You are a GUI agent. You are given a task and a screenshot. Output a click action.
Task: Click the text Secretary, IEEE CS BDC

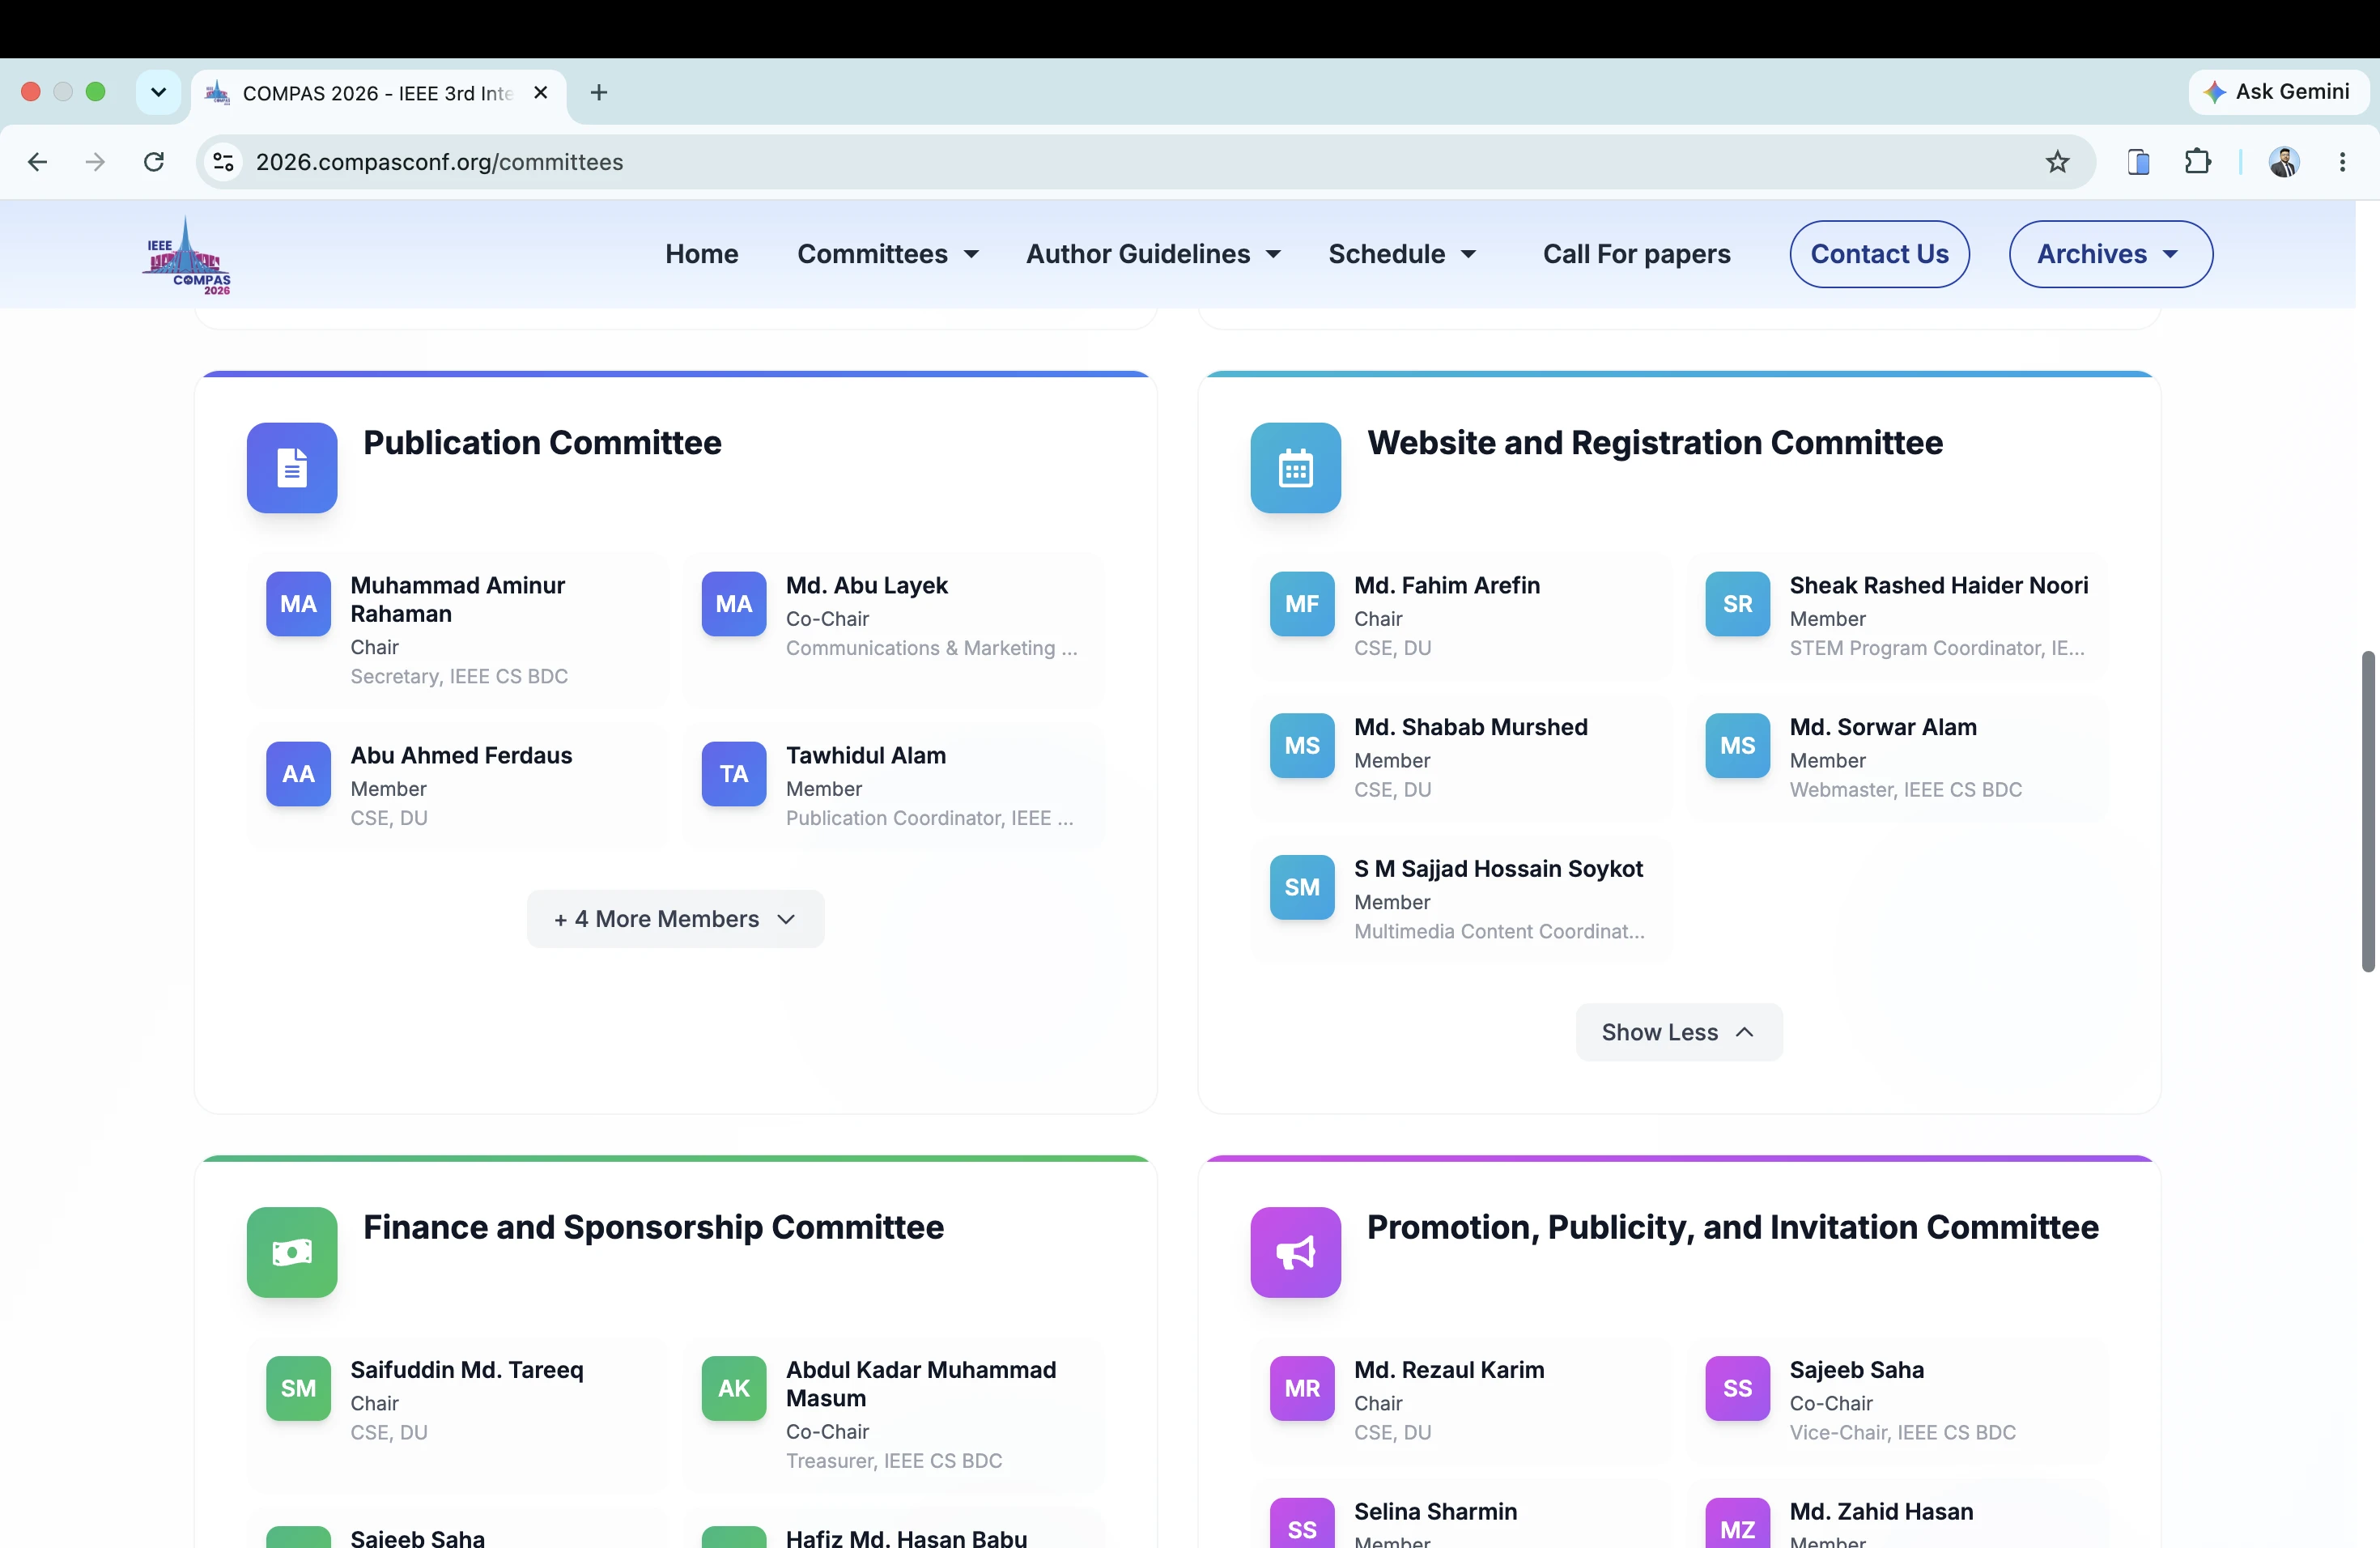459,677
